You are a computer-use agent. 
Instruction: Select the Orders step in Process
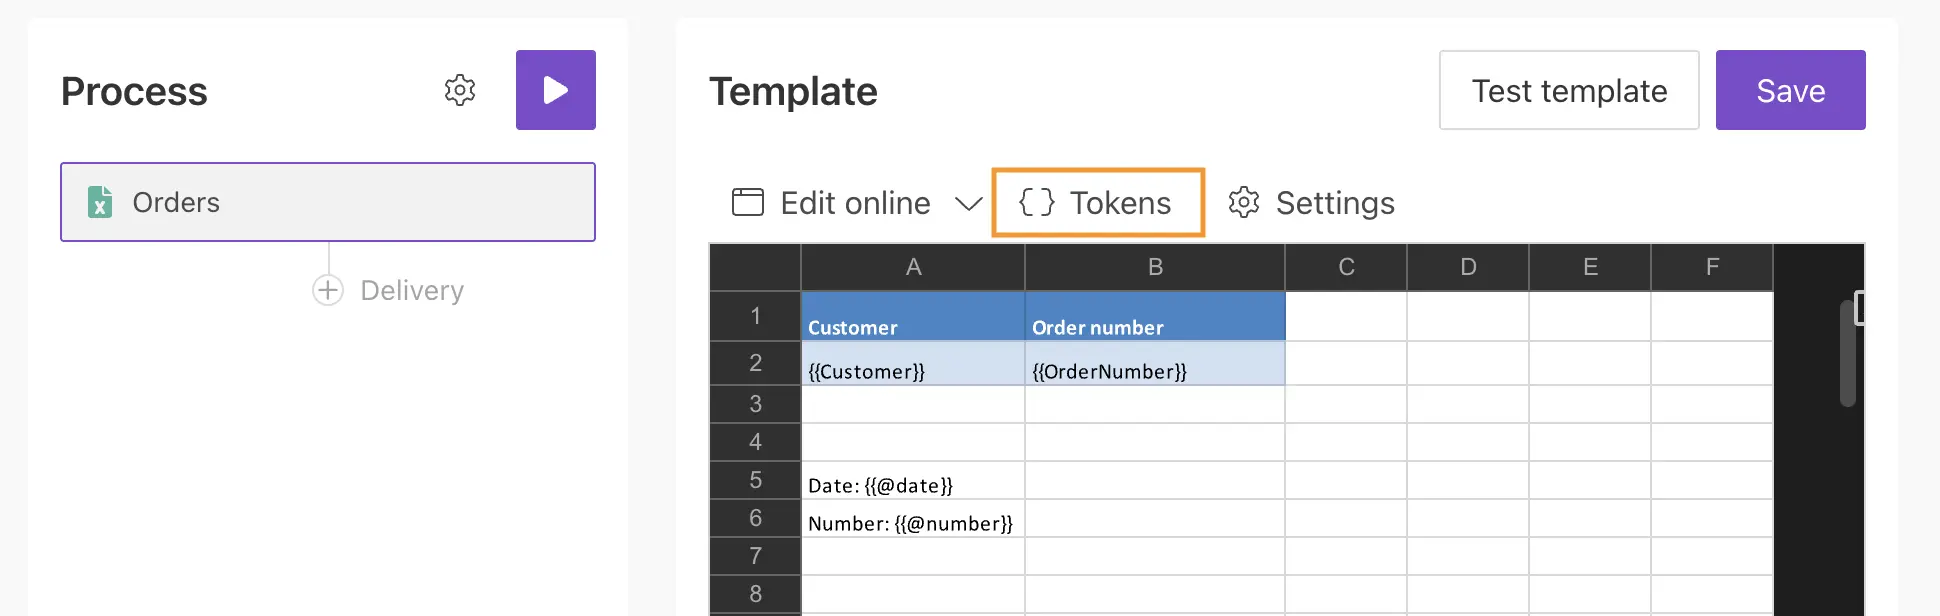point(328,202)
